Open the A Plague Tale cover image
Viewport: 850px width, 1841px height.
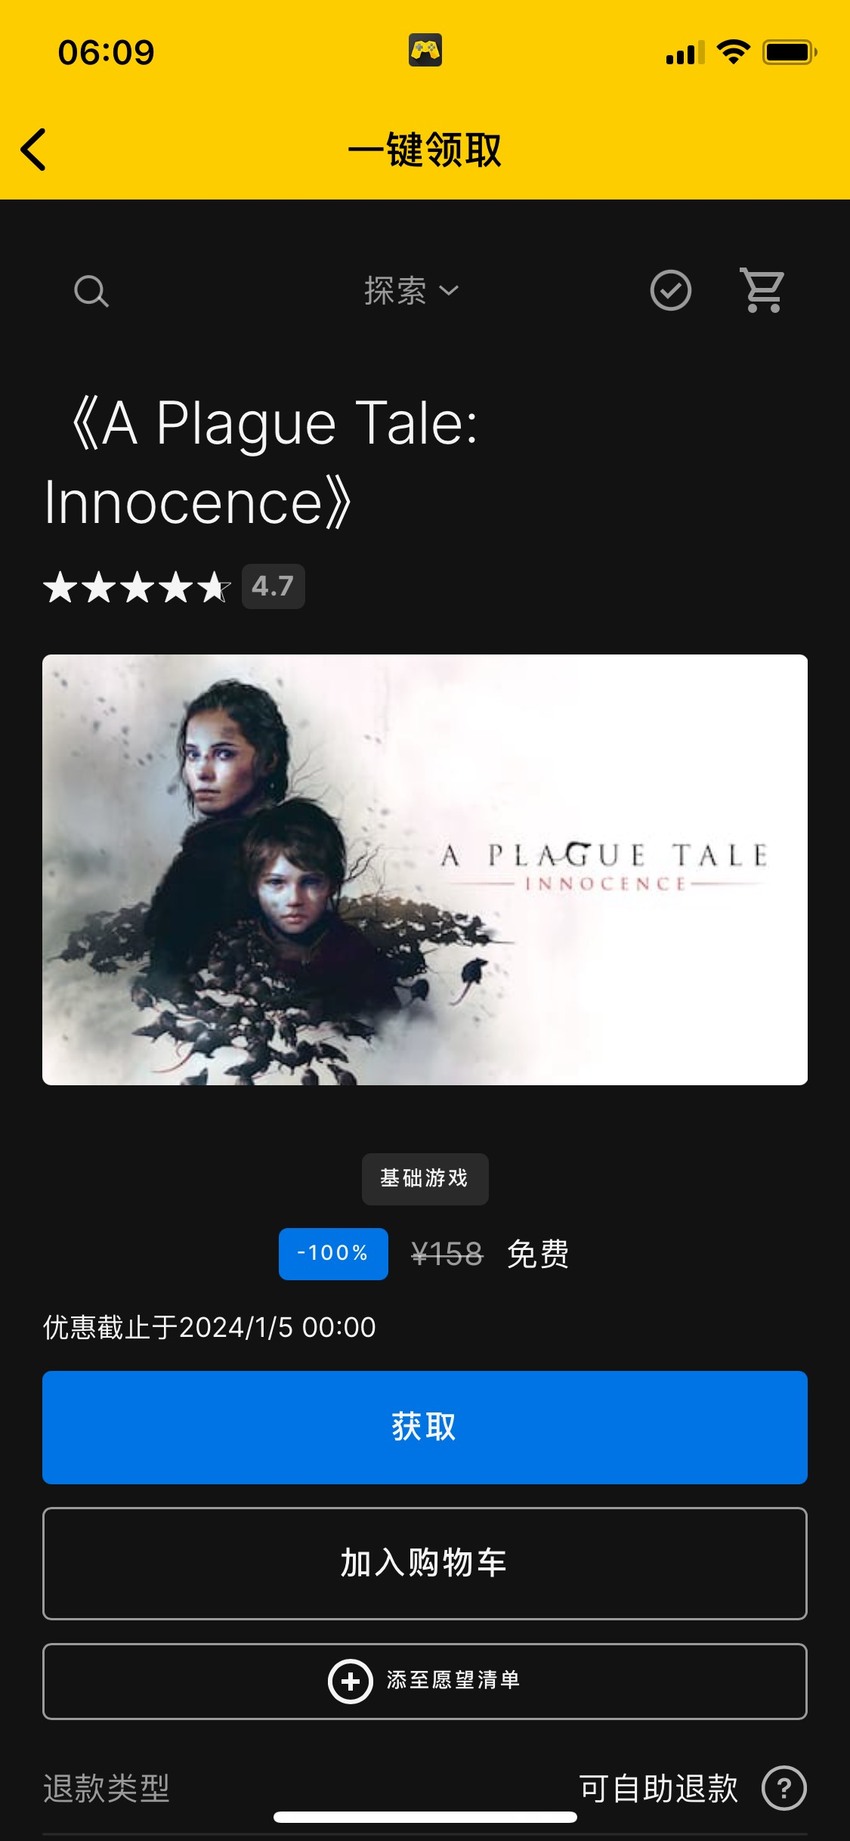tap(425, 870)
